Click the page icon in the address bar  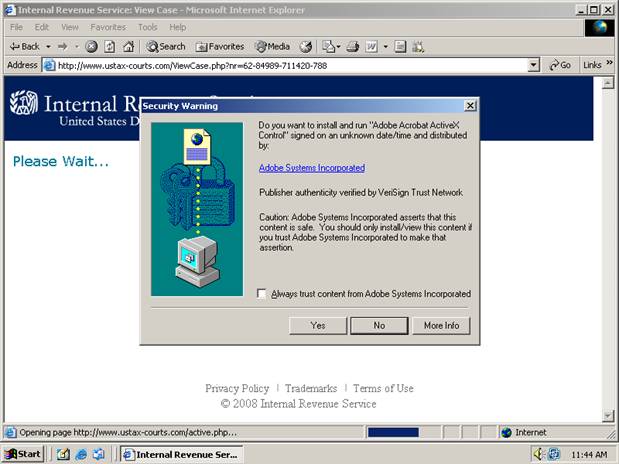(49, 65)
